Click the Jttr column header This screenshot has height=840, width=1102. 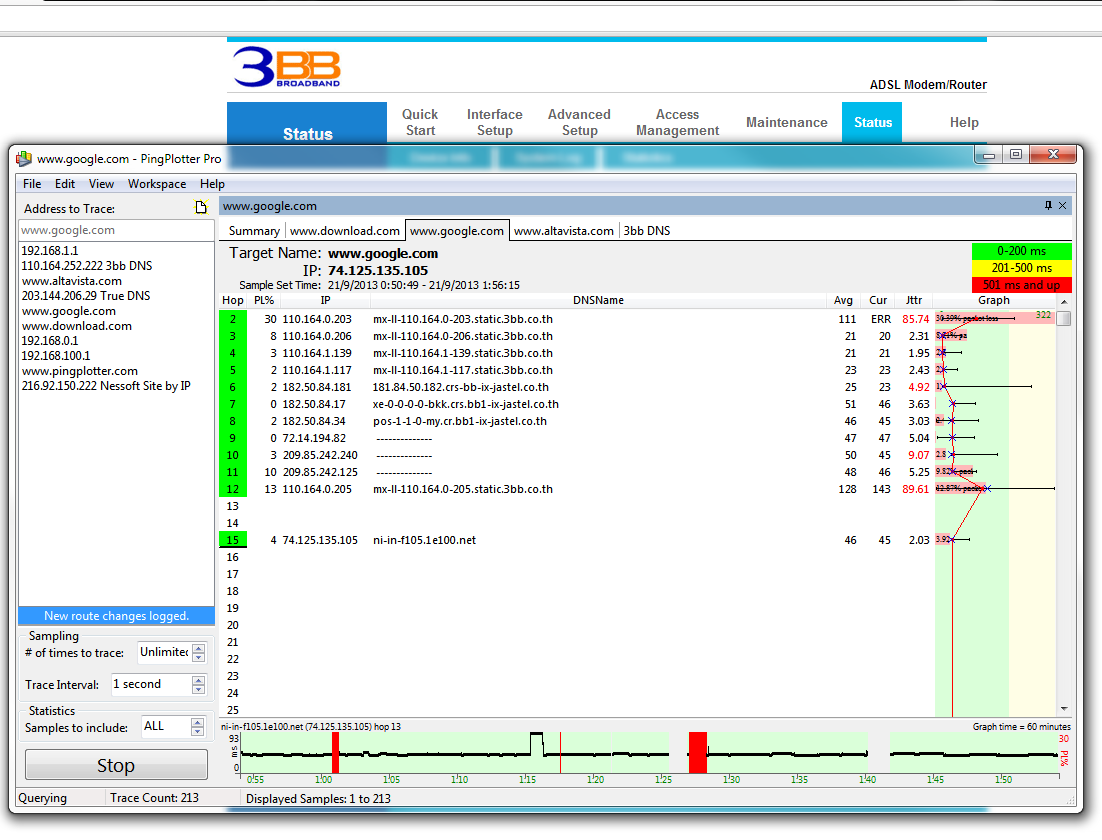914,300
